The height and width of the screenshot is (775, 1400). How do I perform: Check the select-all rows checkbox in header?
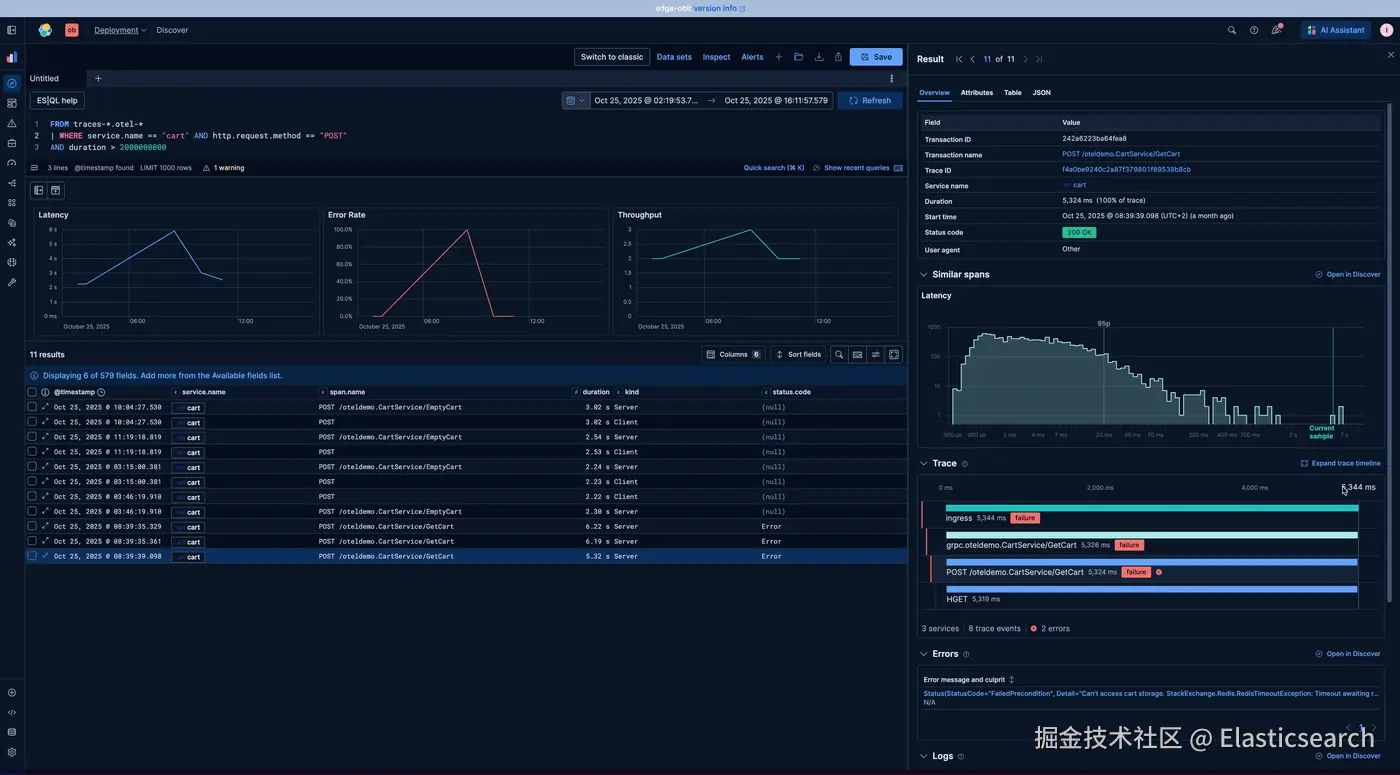pos(32,392)
